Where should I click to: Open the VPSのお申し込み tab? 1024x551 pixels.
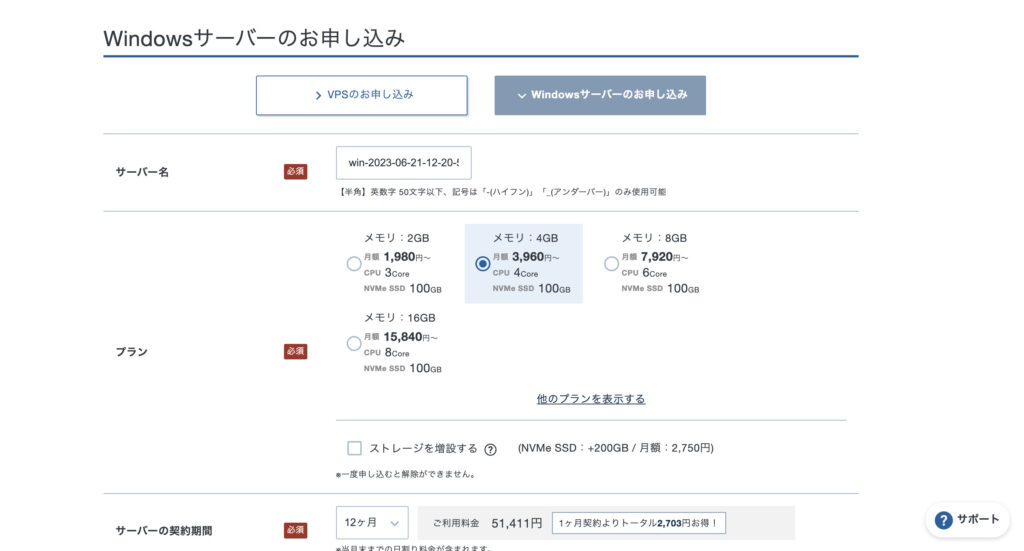pyautogui.click(x=361, y=95)
